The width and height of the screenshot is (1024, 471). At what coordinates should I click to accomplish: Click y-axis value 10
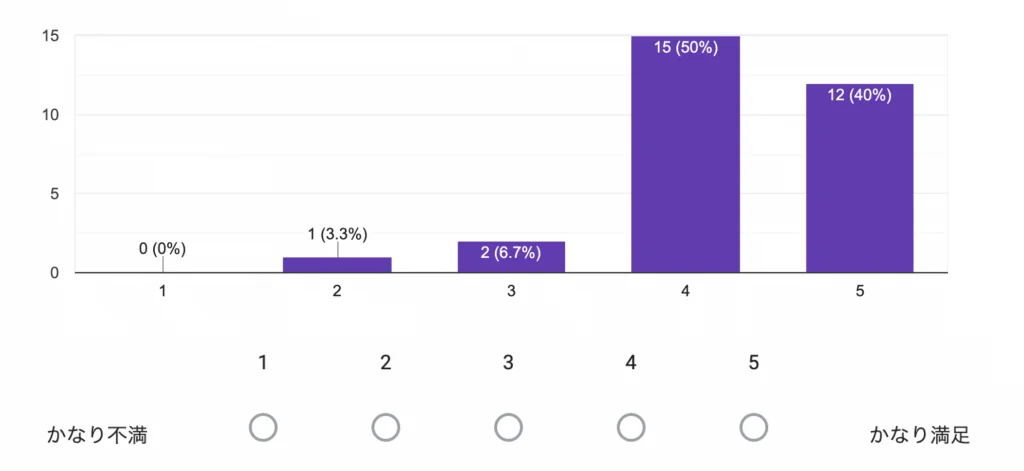pyautogui.click(x=51, y=115)
